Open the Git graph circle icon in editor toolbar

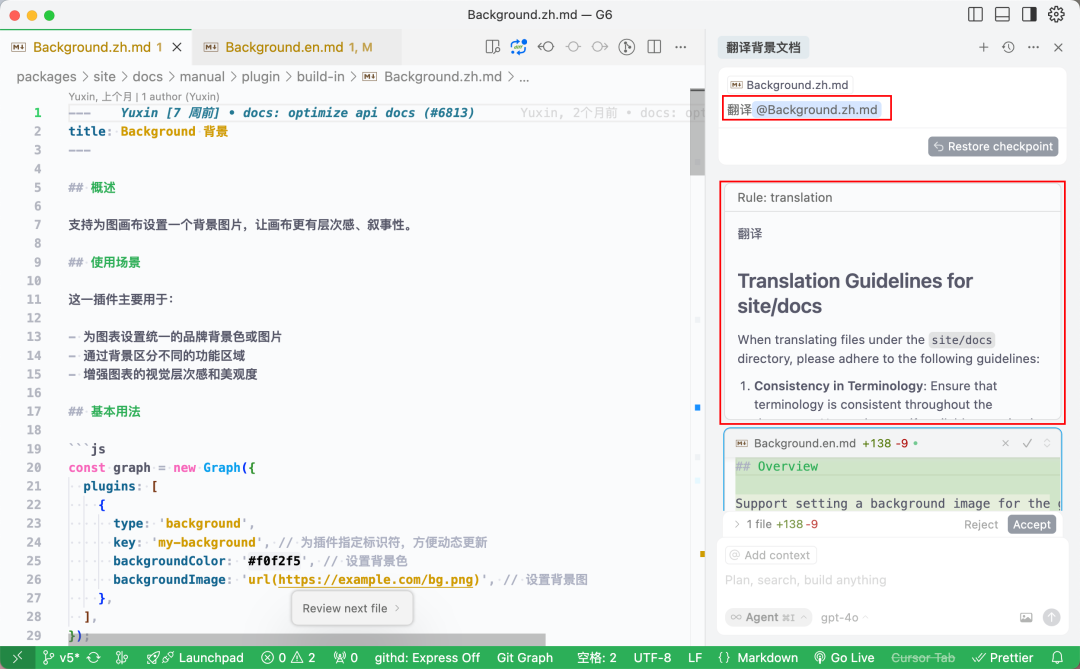[627, 47]
